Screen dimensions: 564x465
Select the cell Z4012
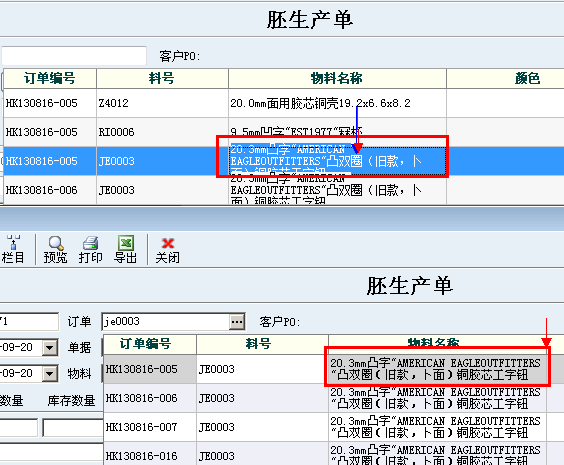(162, 103)
